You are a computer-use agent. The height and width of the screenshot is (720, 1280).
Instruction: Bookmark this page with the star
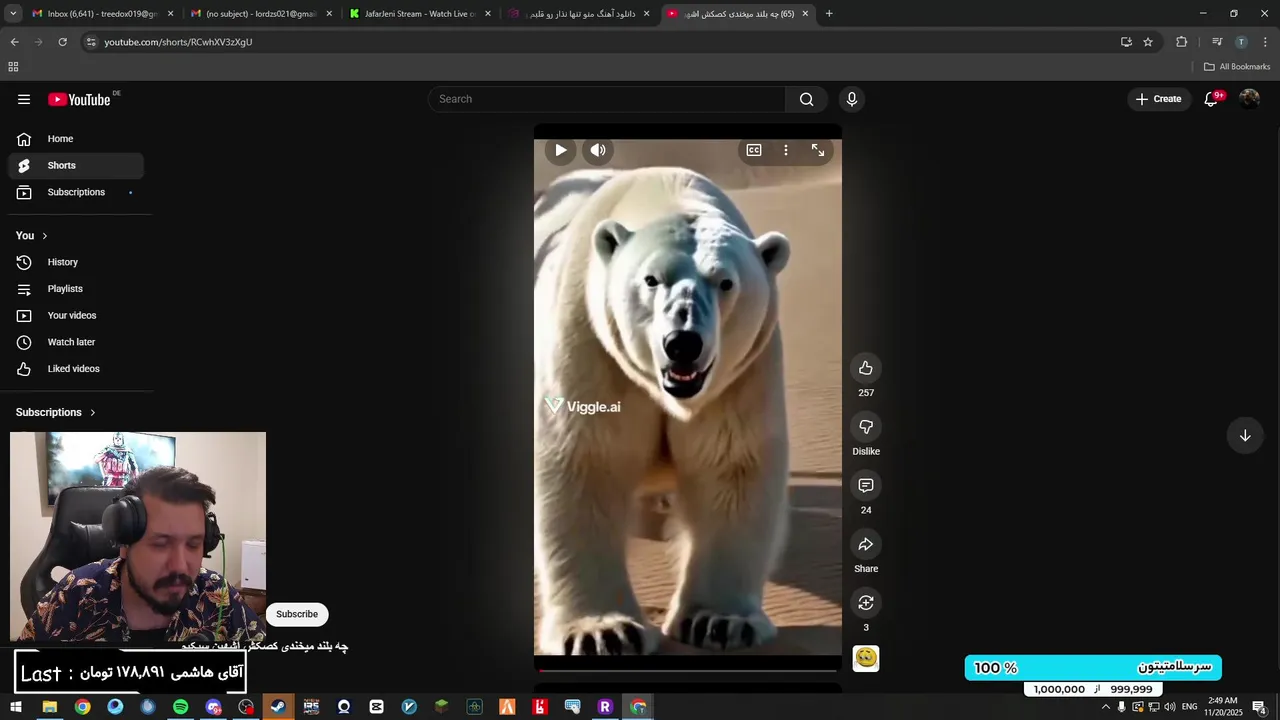pyautogui.click(x=1148, y=42)
